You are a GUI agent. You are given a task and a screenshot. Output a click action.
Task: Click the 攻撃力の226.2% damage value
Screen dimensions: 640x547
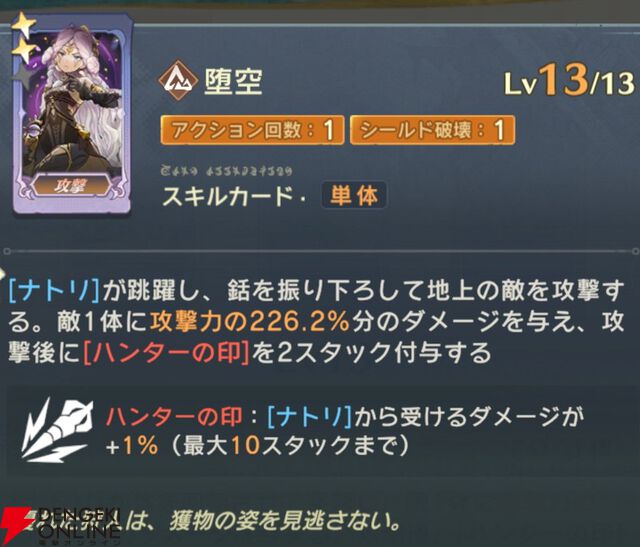coord(250,322)
